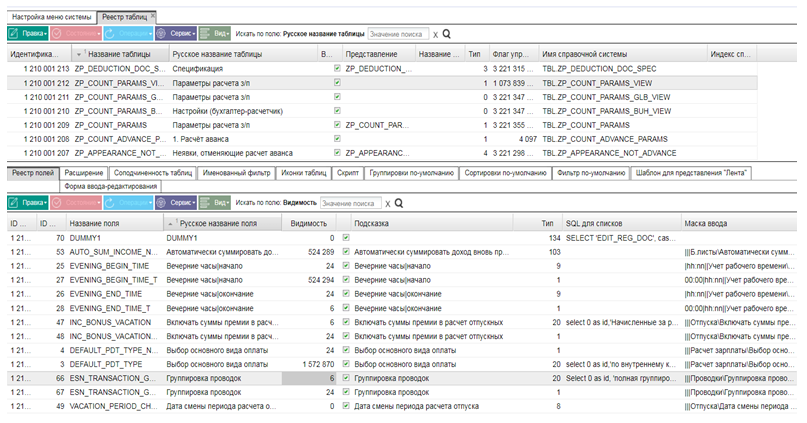The image size is (807, 423).
Task: Click in the Русское название таблицы search field
Action: coord(398,34)
